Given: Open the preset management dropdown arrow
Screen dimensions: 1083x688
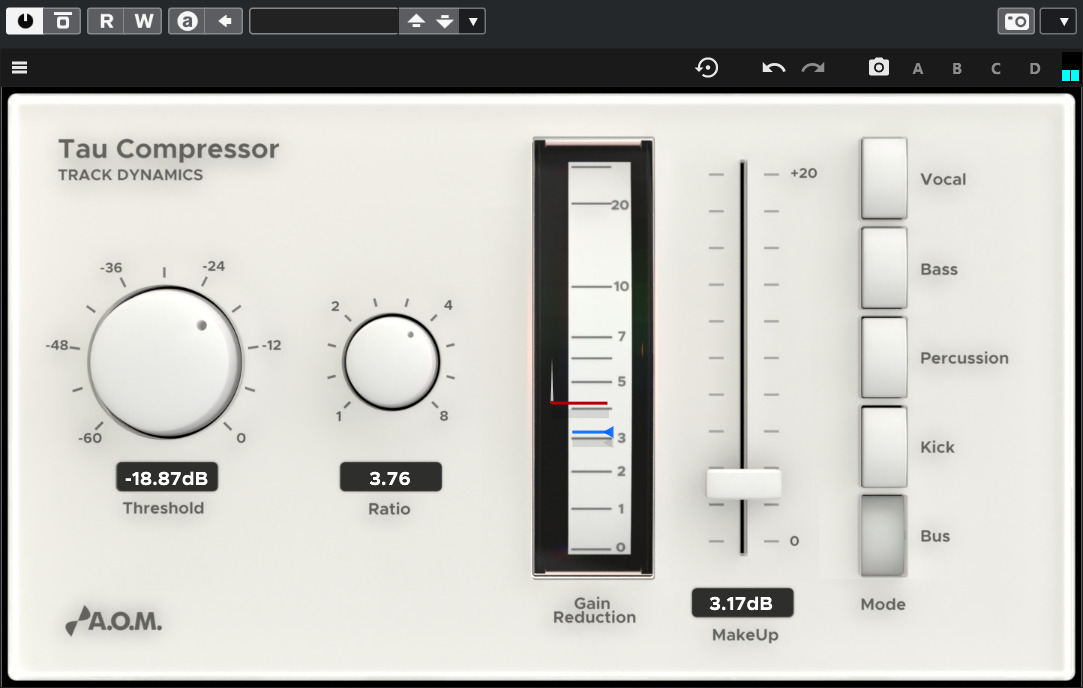Looking at the screenshot, I should point(473,21).
